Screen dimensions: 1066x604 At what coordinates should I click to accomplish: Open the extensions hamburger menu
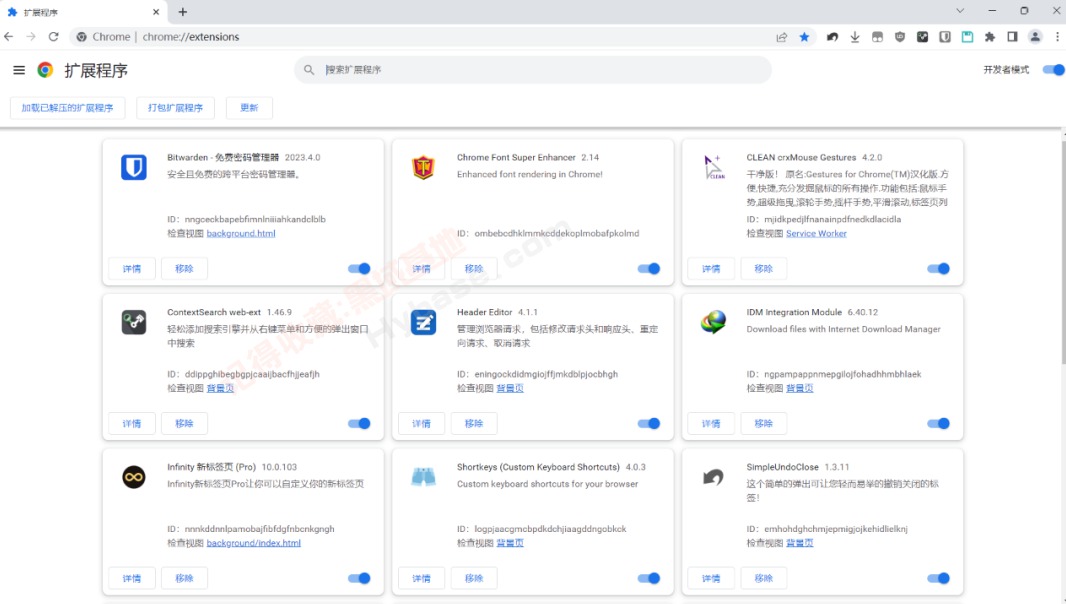click(x=19, y=70)
